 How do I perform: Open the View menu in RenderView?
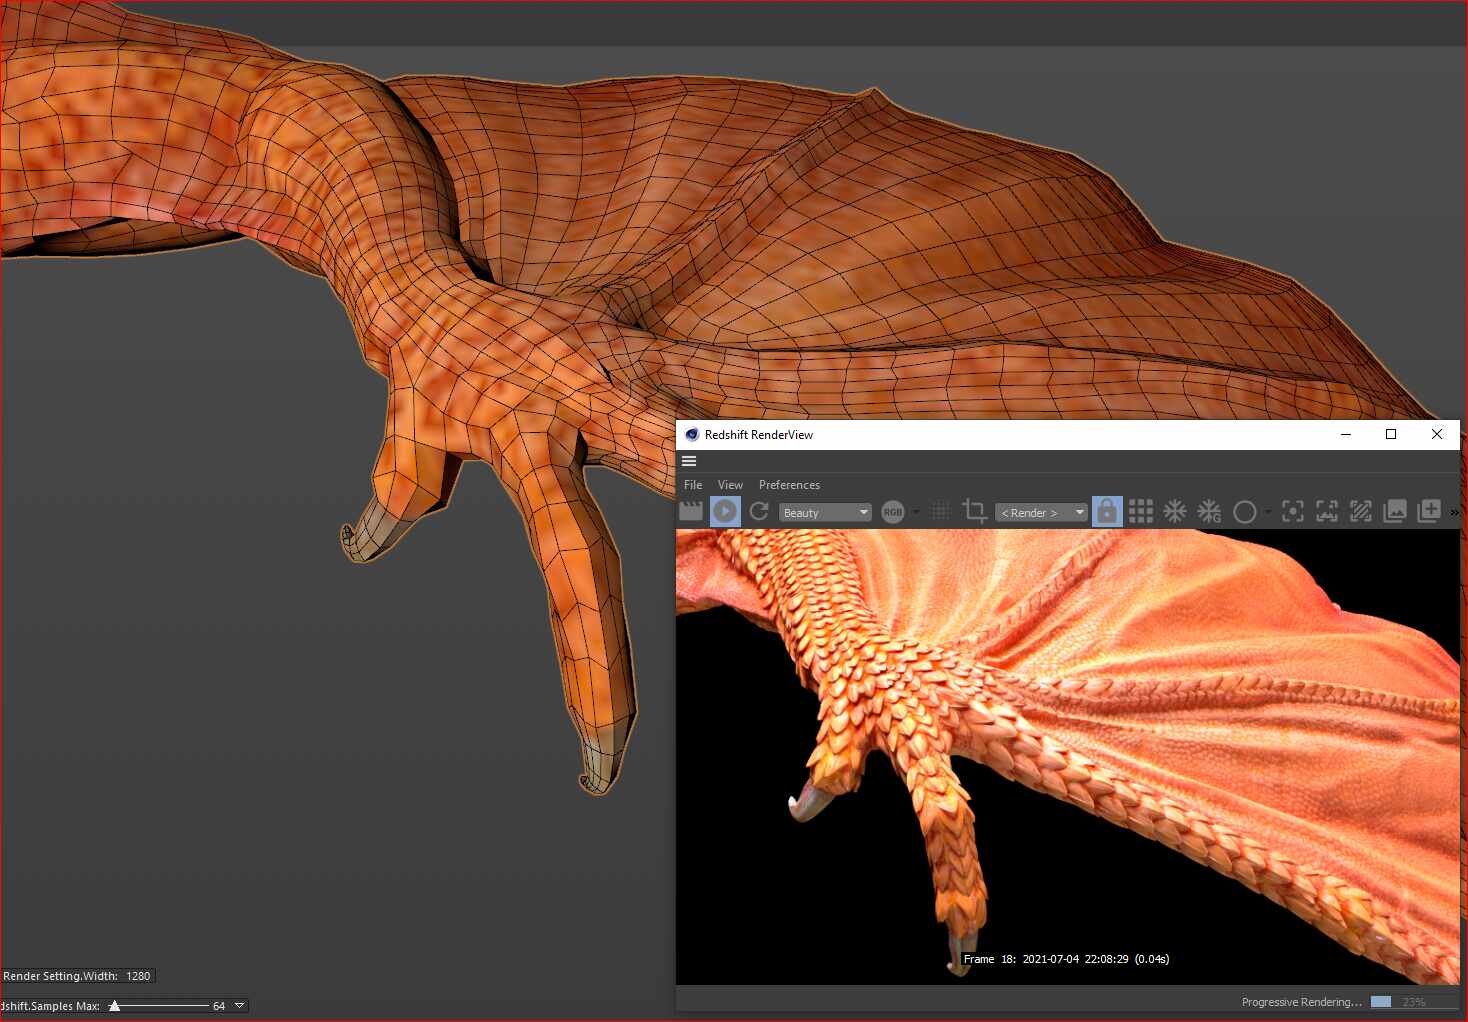point(730,485)
